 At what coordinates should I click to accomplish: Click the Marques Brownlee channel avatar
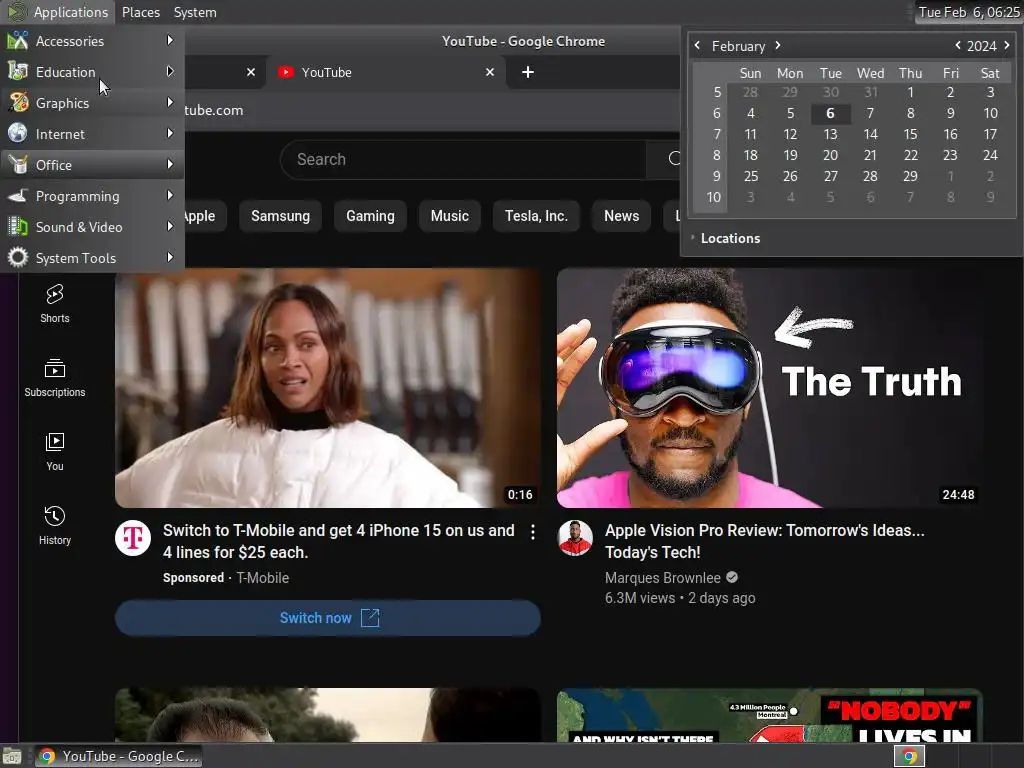point(575,538)
